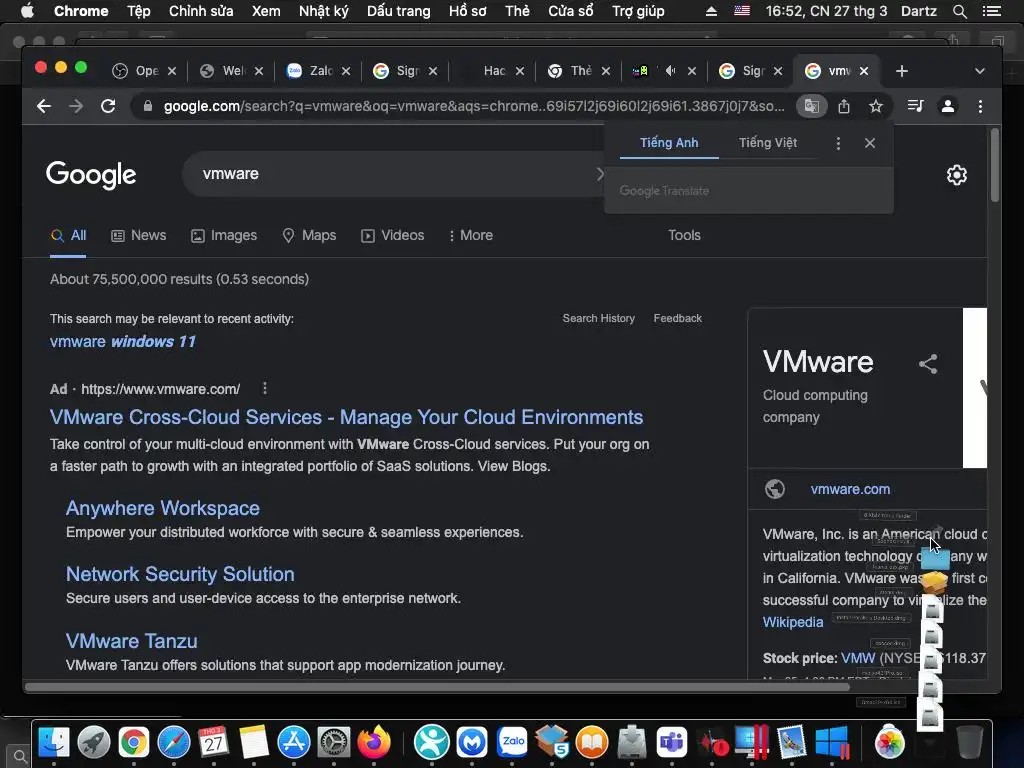Expand the More search filters dropdown
Screen dimensions: 1024x768
click(x=471, y=235)
